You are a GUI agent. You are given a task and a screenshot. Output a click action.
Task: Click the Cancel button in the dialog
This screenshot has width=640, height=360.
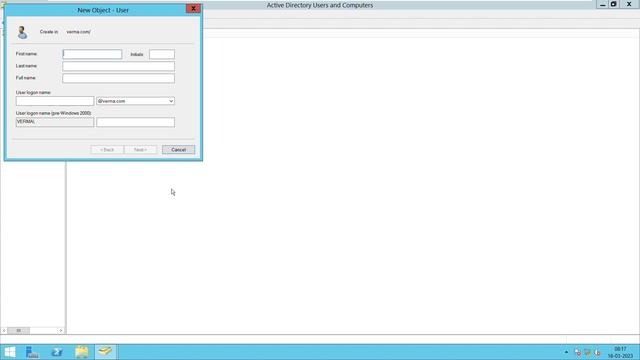tap(178, 150)
